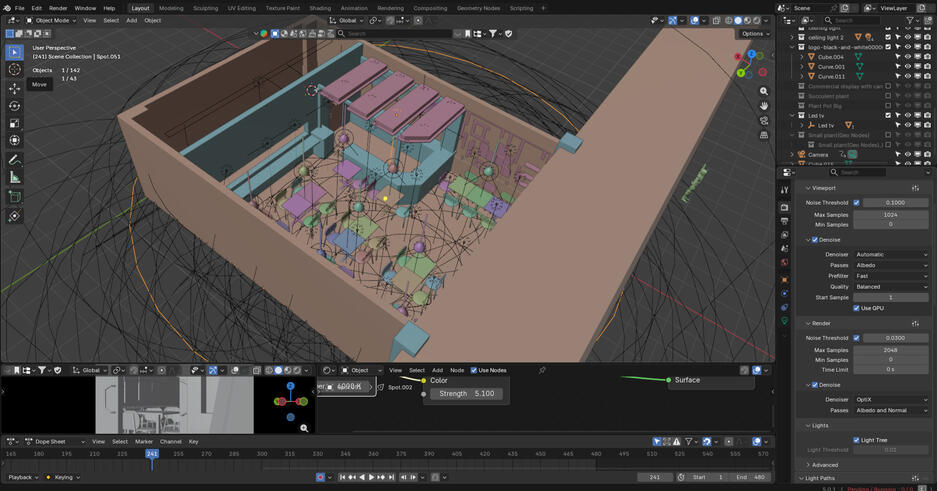Open the Denoiser Automatic dropdown

(892, 254)
